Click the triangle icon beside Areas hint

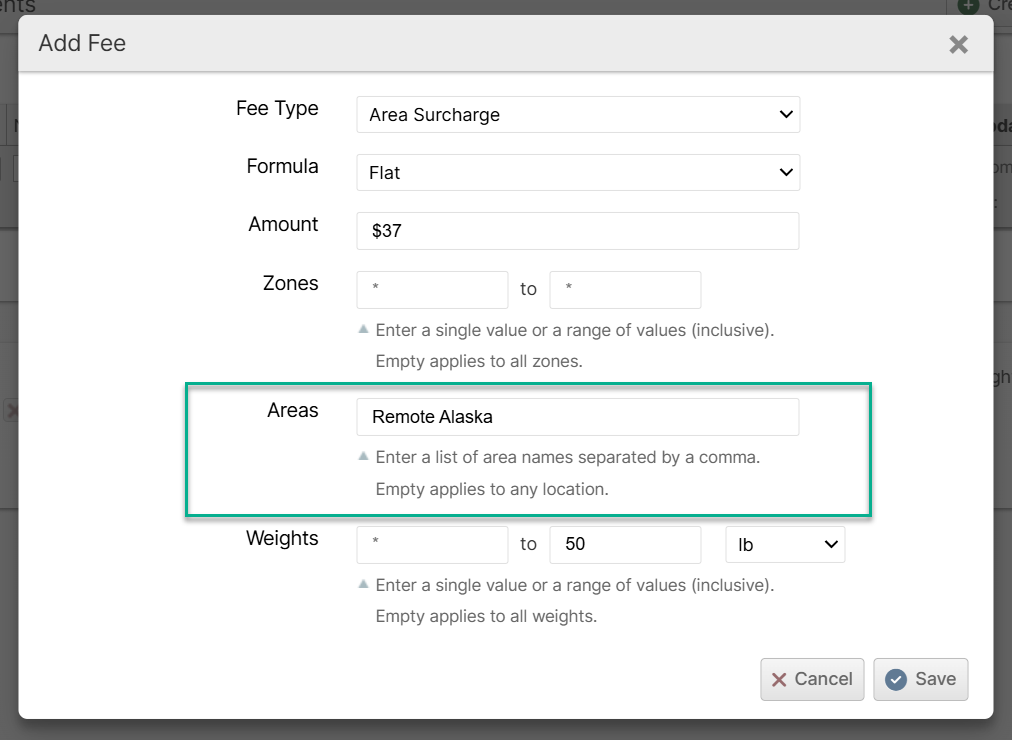click(364, 456)
